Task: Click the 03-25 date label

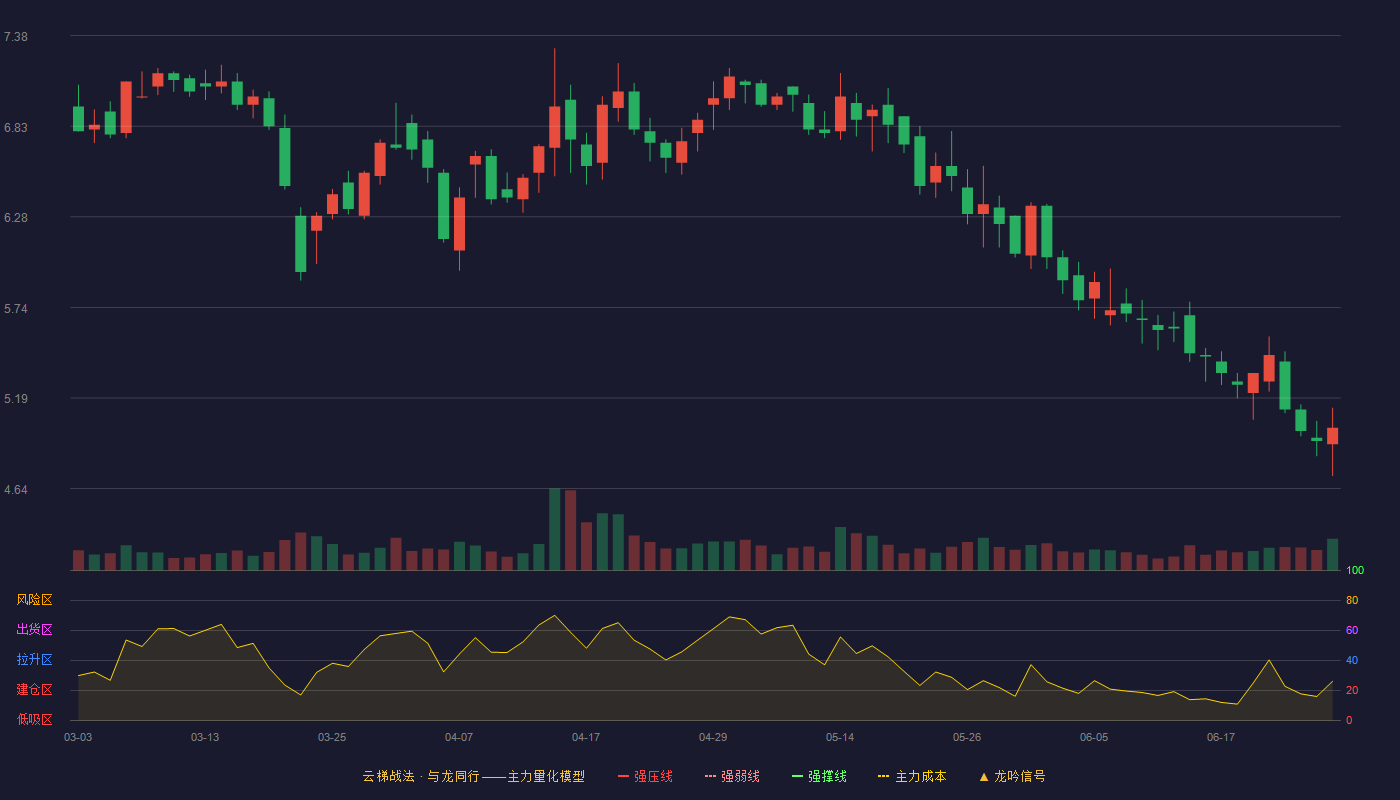Action: [332, 737]
